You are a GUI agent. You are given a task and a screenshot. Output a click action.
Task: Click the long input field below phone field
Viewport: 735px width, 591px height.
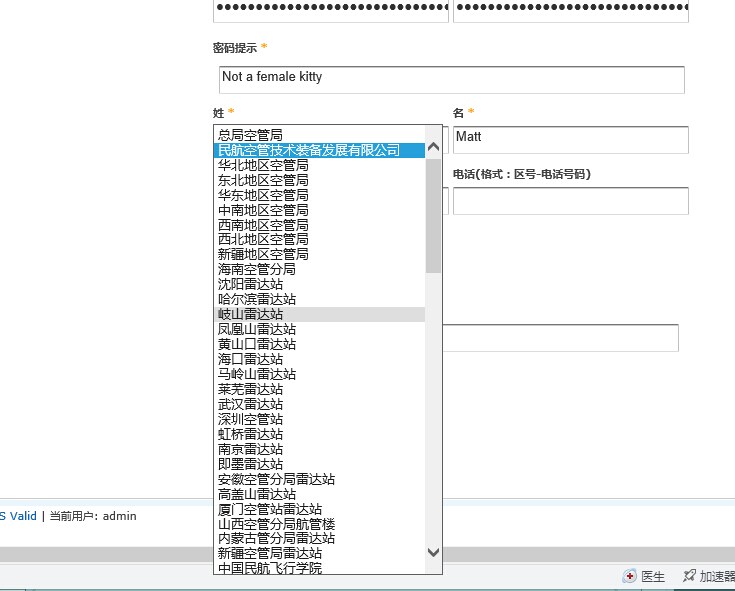coord(560,338)
